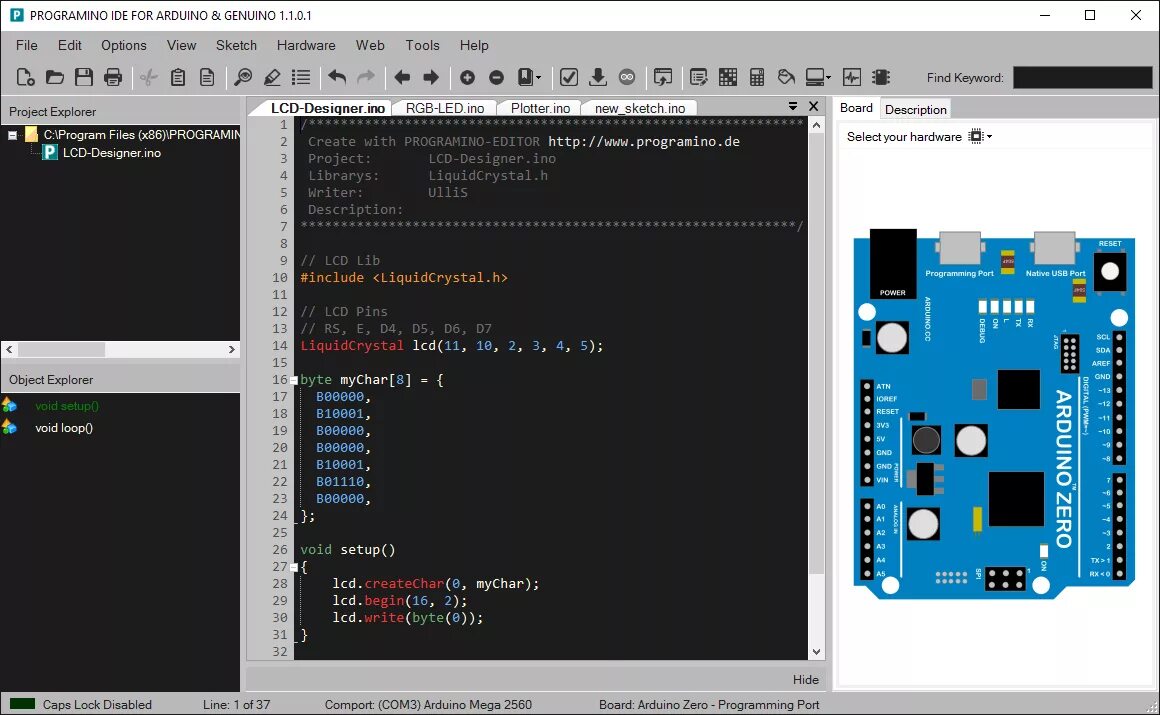Open the Sketch menu
1160x715 pixels.
click(236, 45)
